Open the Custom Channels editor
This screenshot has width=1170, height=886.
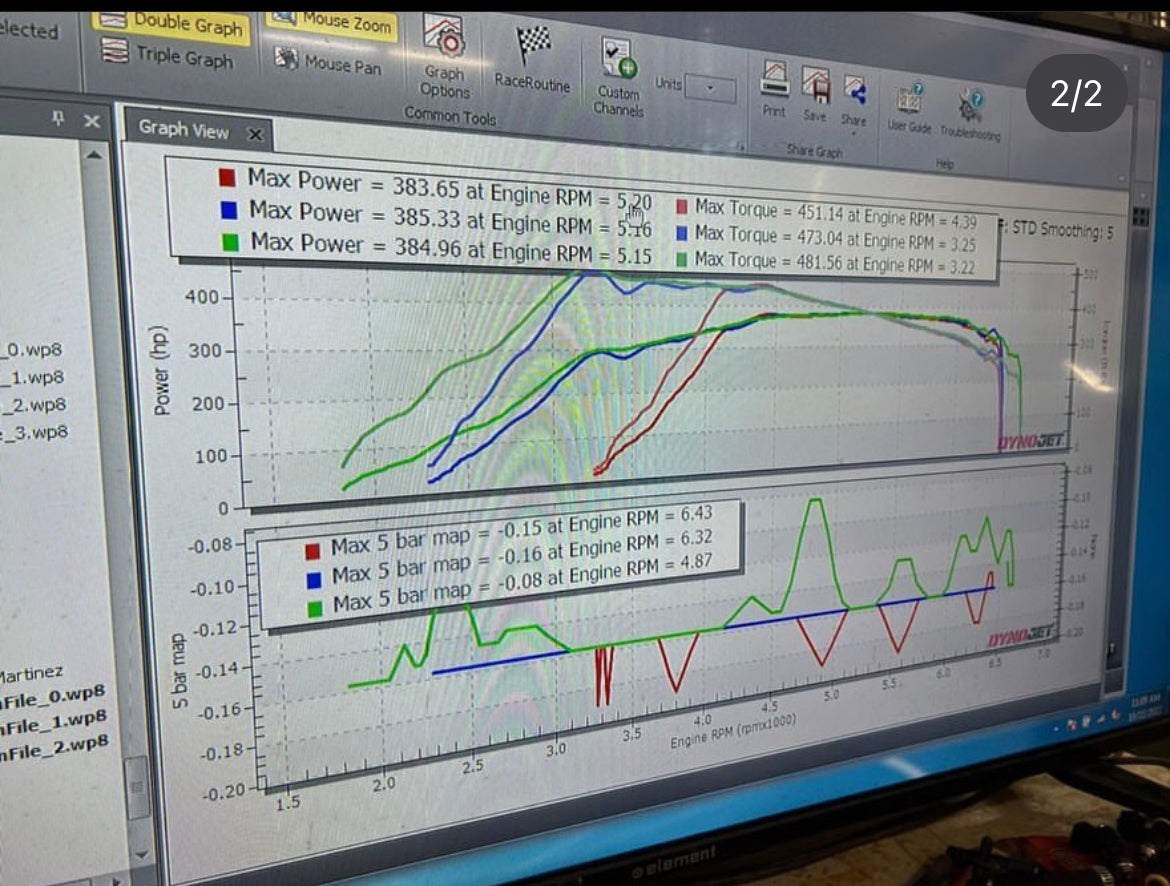[618, 60]
